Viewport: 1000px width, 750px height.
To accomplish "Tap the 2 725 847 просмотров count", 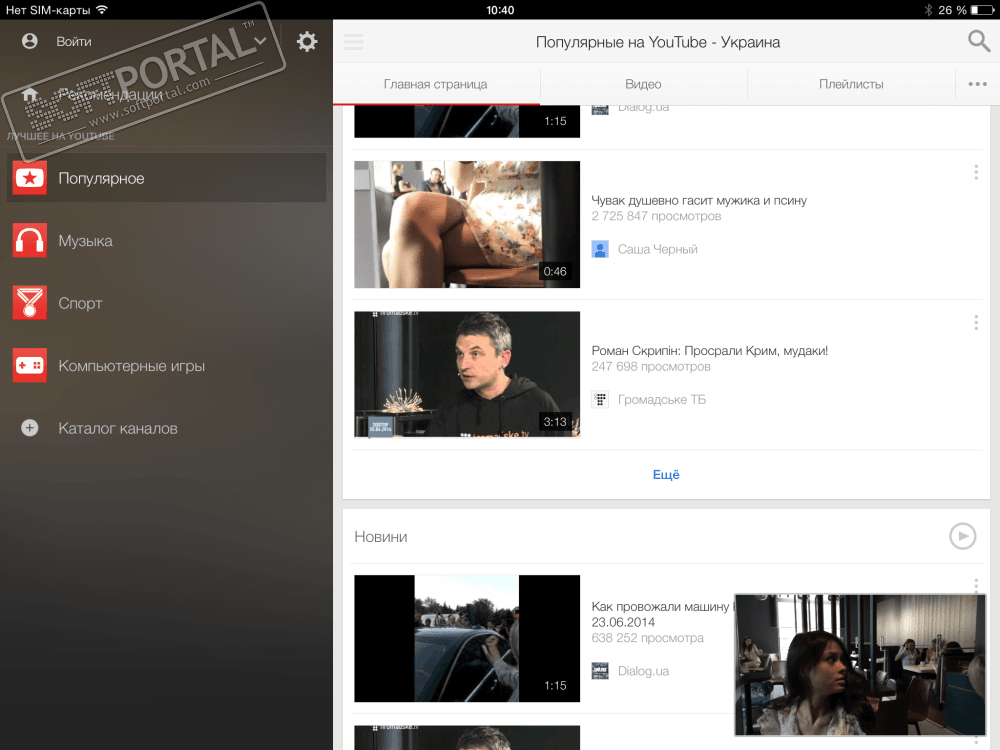I will [x=656, y=216].
